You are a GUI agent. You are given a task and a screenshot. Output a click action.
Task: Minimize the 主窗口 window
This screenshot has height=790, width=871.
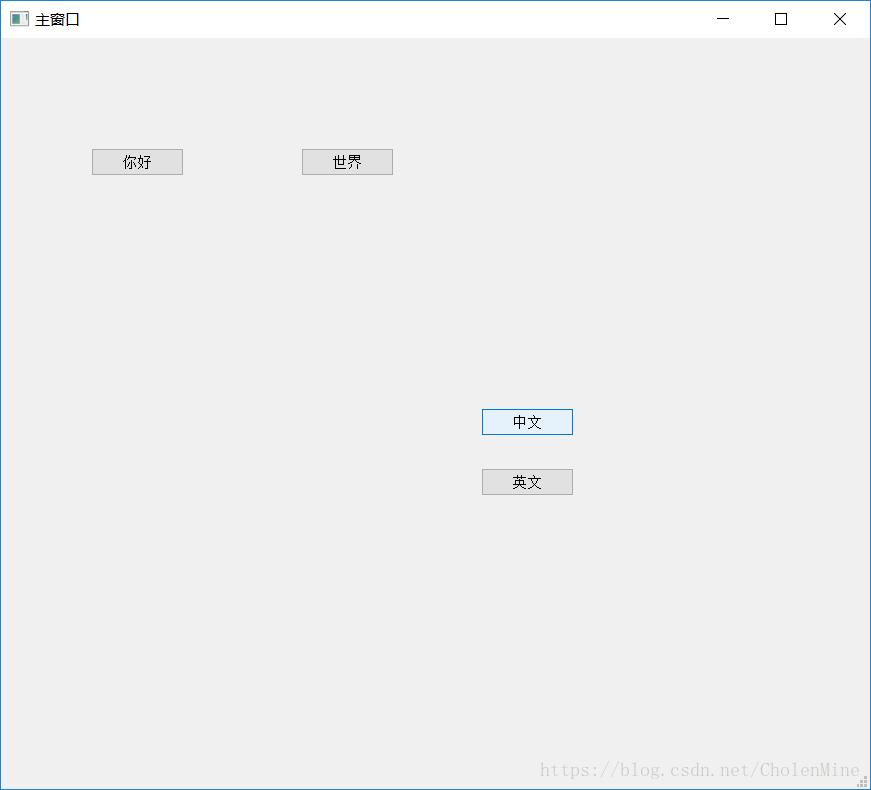[x=723, y=19]
